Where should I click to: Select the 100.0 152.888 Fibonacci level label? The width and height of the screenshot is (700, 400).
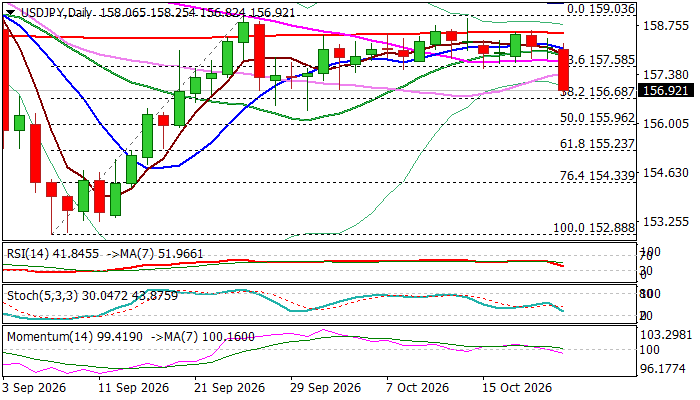594,228
